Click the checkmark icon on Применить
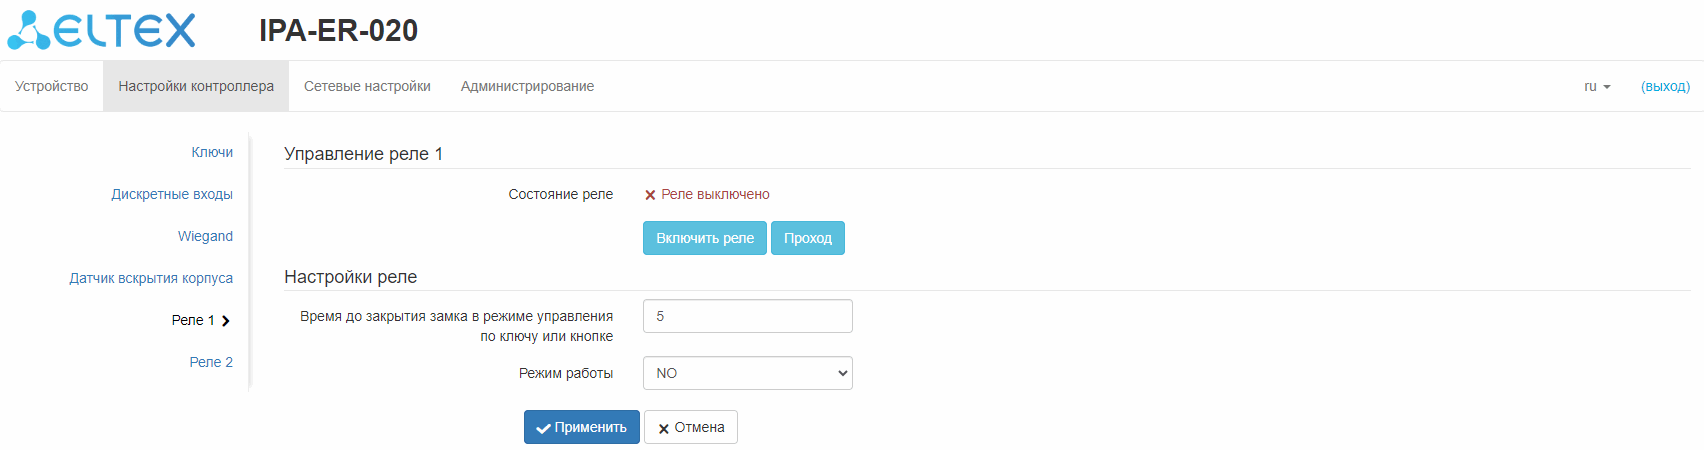 pyautogui.click(x=543, y=428)
